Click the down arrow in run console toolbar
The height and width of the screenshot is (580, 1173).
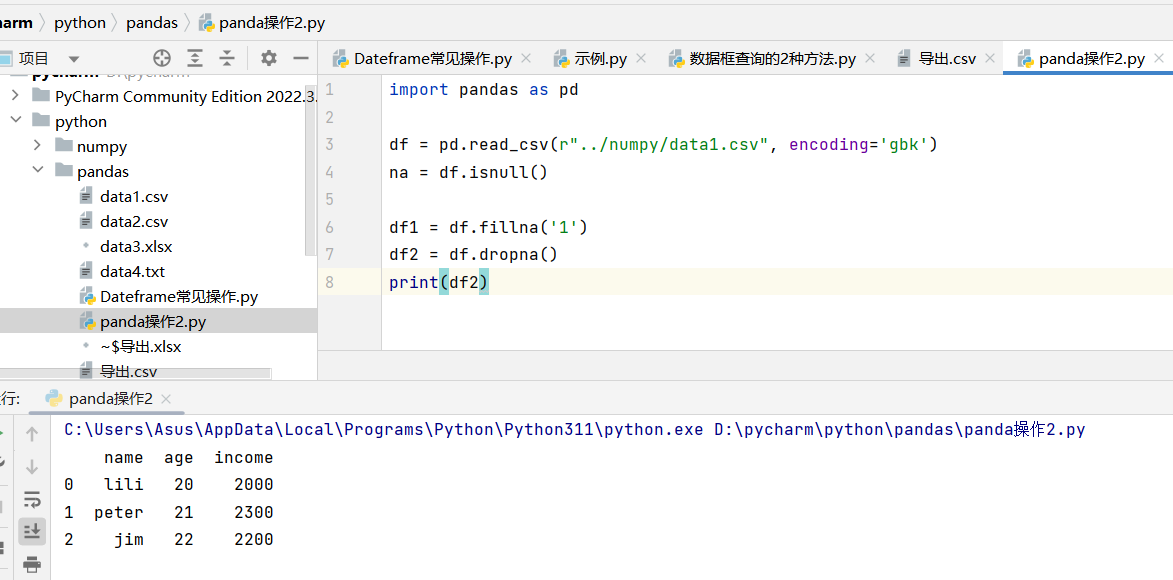[32, 466]
